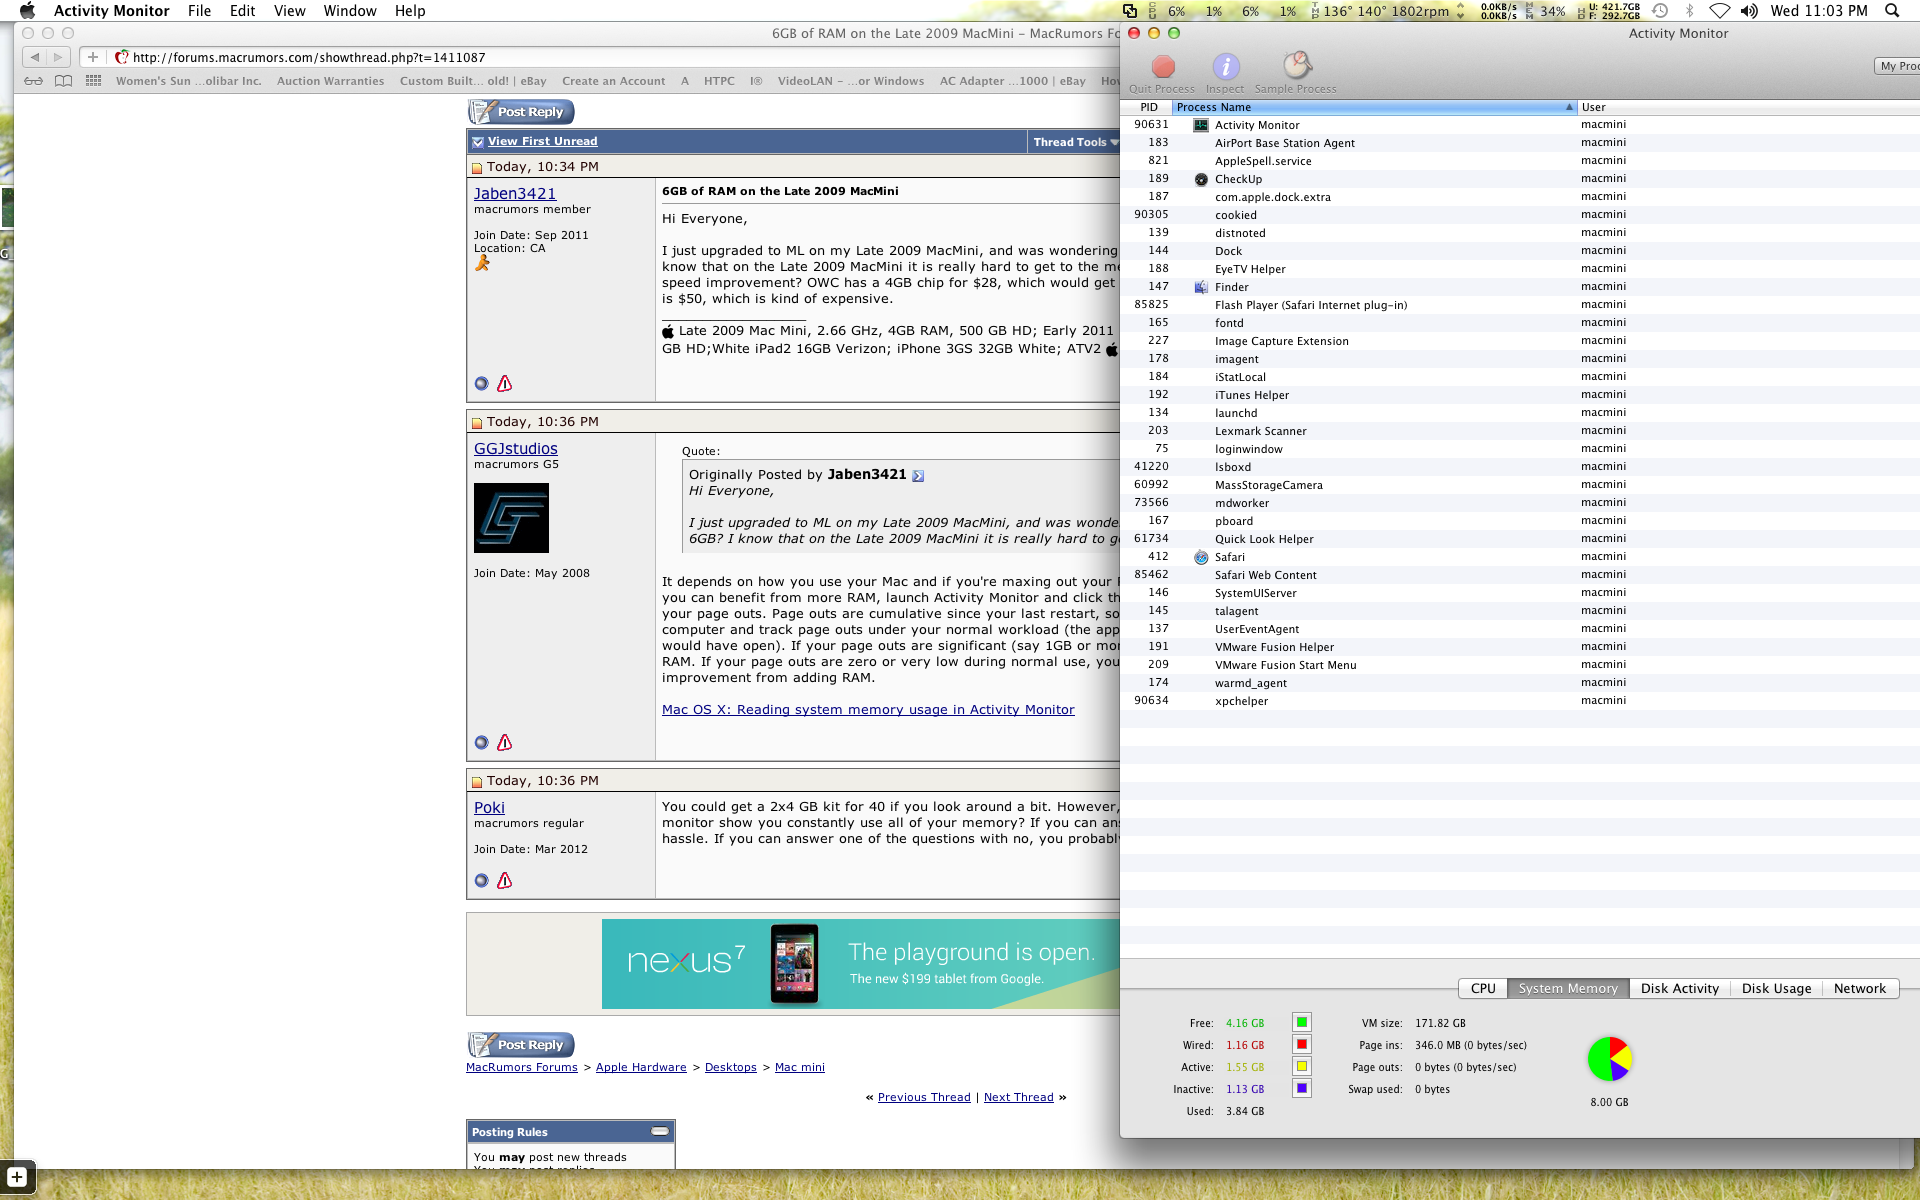Open Safari Top Sites grid icon
This screenshot has width=1920, height=1200.
point(94,81)
